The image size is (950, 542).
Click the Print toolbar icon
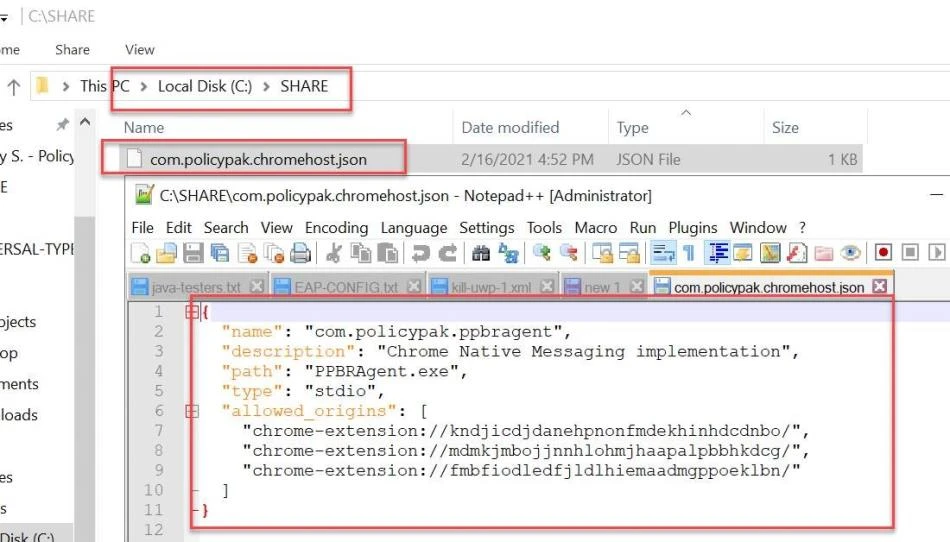click(x=299, y=253)
